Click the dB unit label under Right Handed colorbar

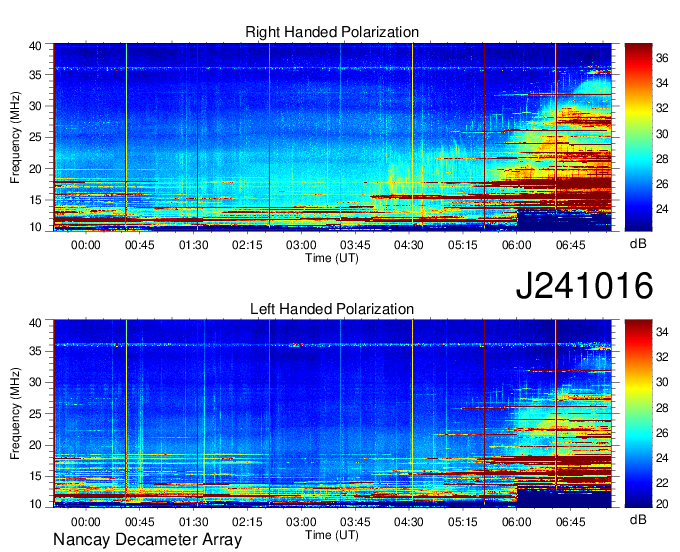click(638, 244)
